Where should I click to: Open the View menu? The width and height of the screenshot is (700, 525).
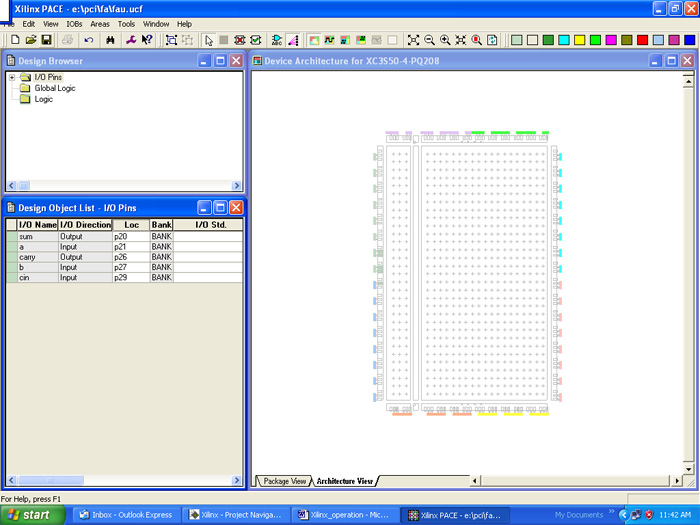[50, 24]
